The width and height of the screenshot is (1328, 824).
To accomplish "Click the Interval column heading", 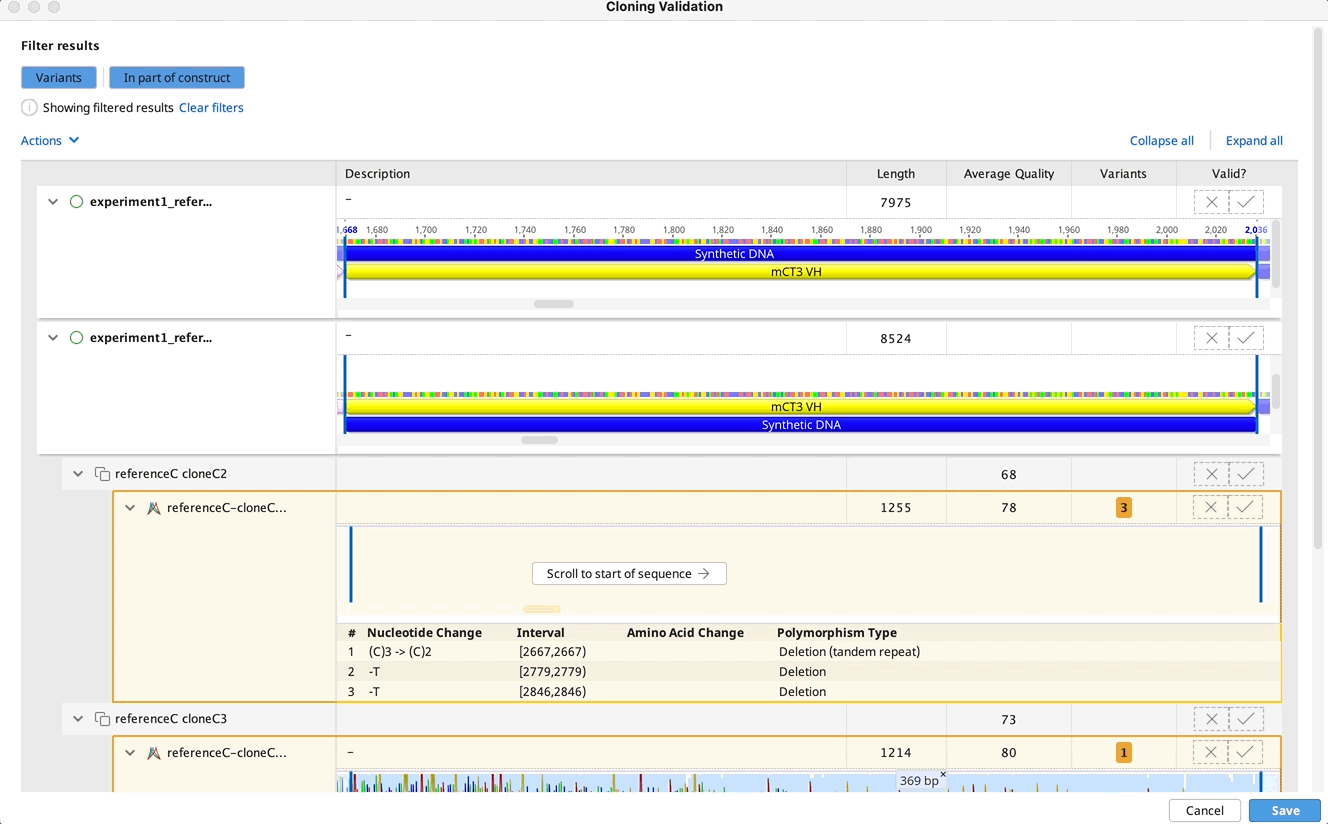I will [541, 633].
